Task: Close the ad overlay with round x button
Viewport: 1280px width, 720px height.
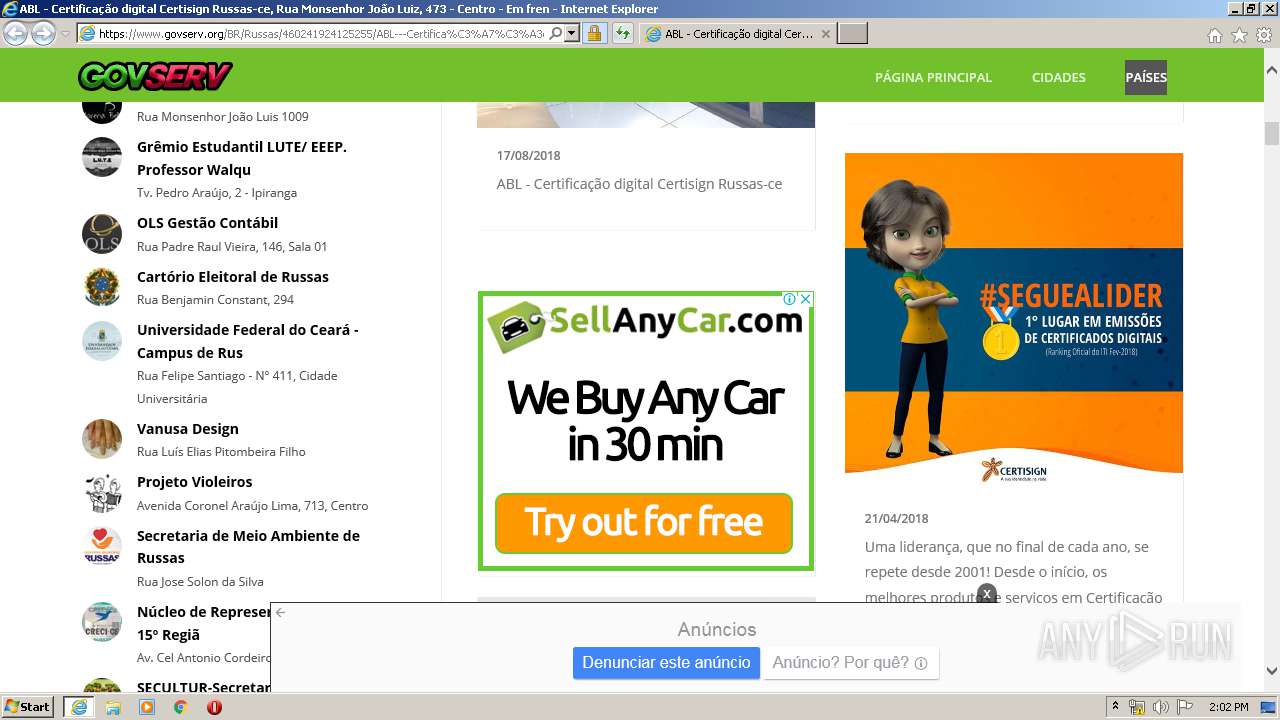Action: tap(987, 593)
